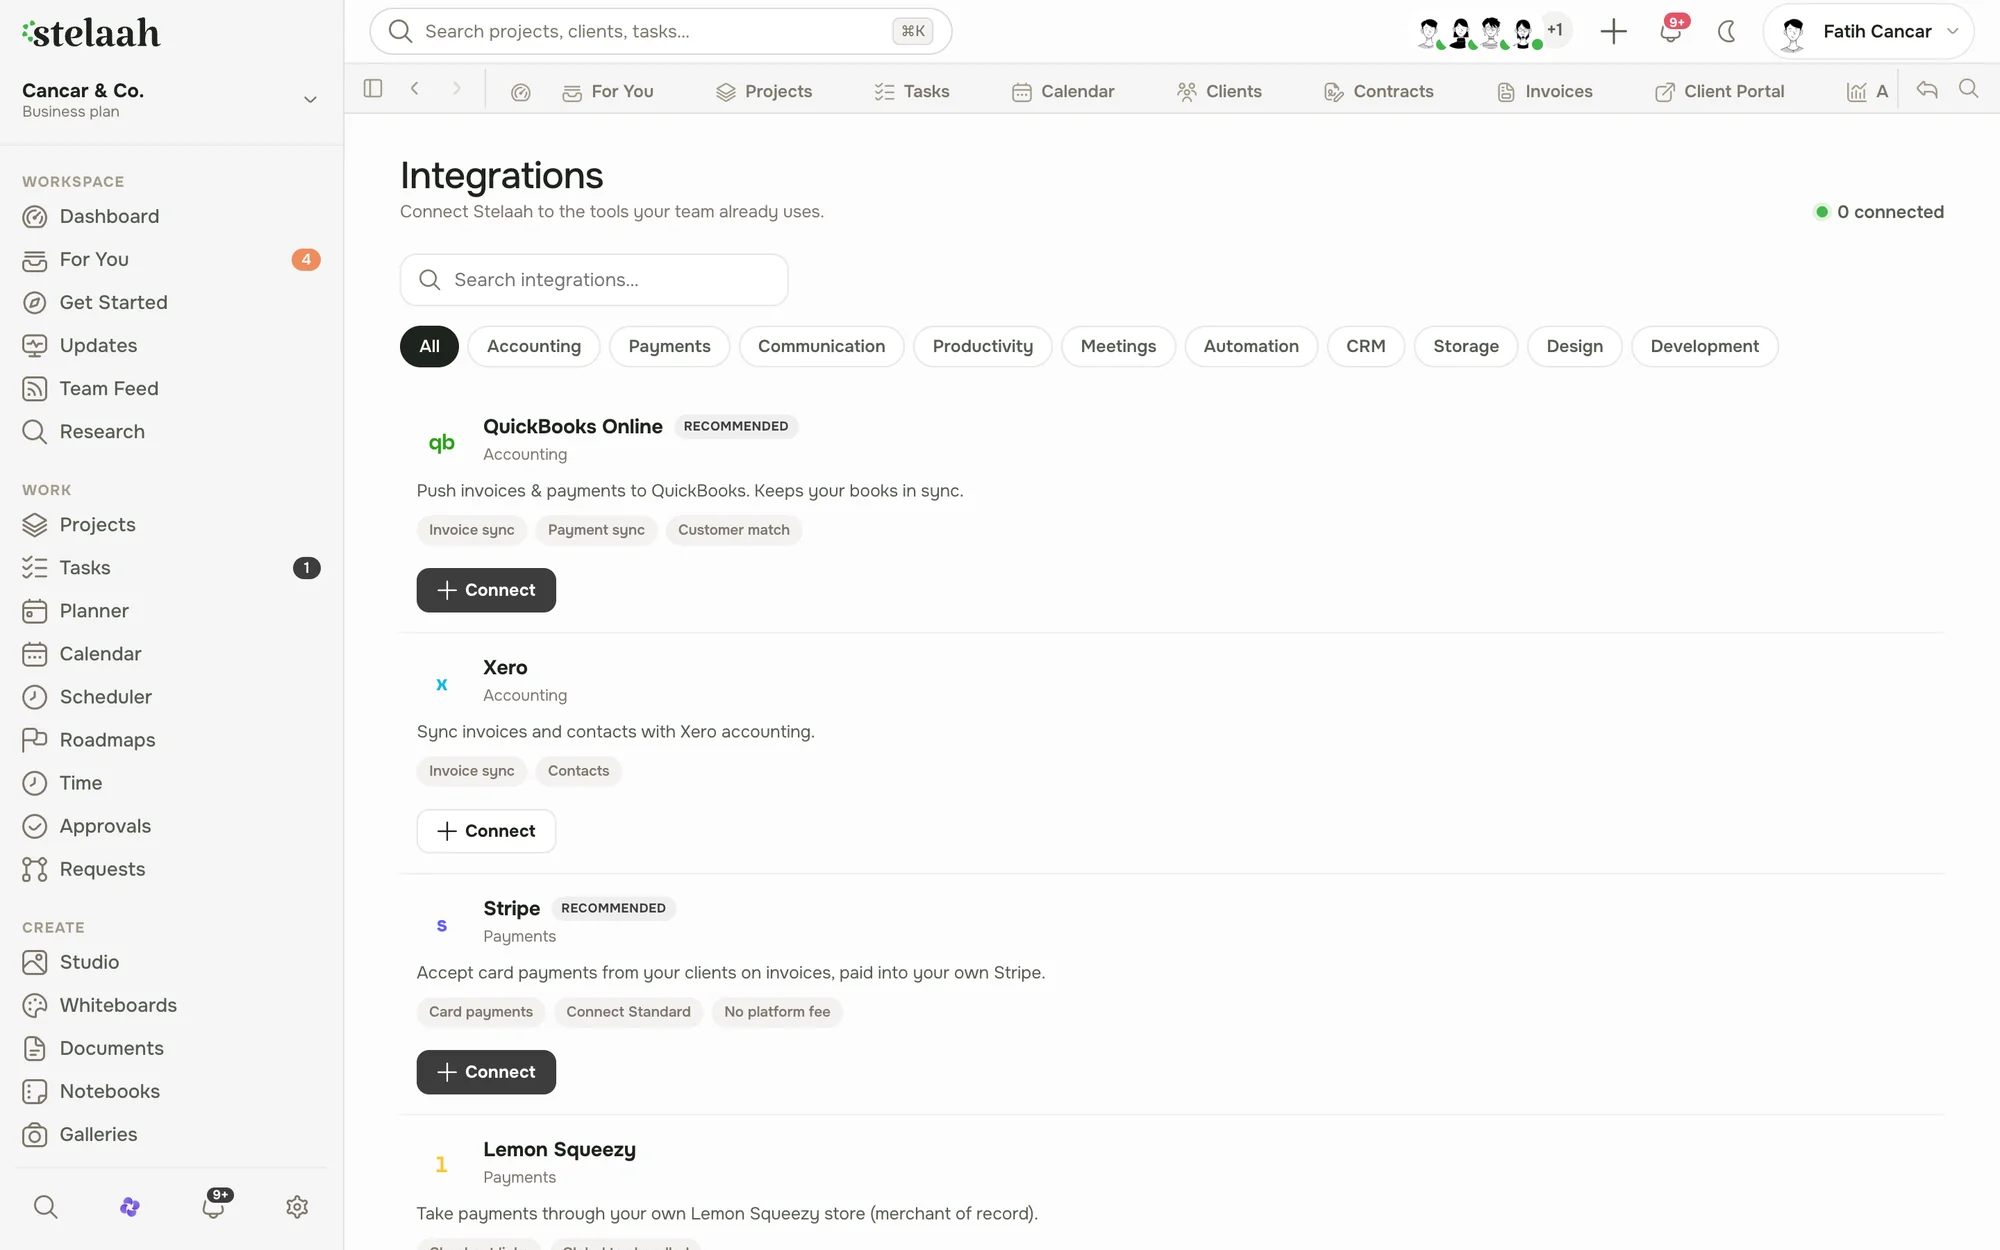Screen dimensions: 2000x1250
Task: Open Approvals in the sidebar
Action: 172,826
